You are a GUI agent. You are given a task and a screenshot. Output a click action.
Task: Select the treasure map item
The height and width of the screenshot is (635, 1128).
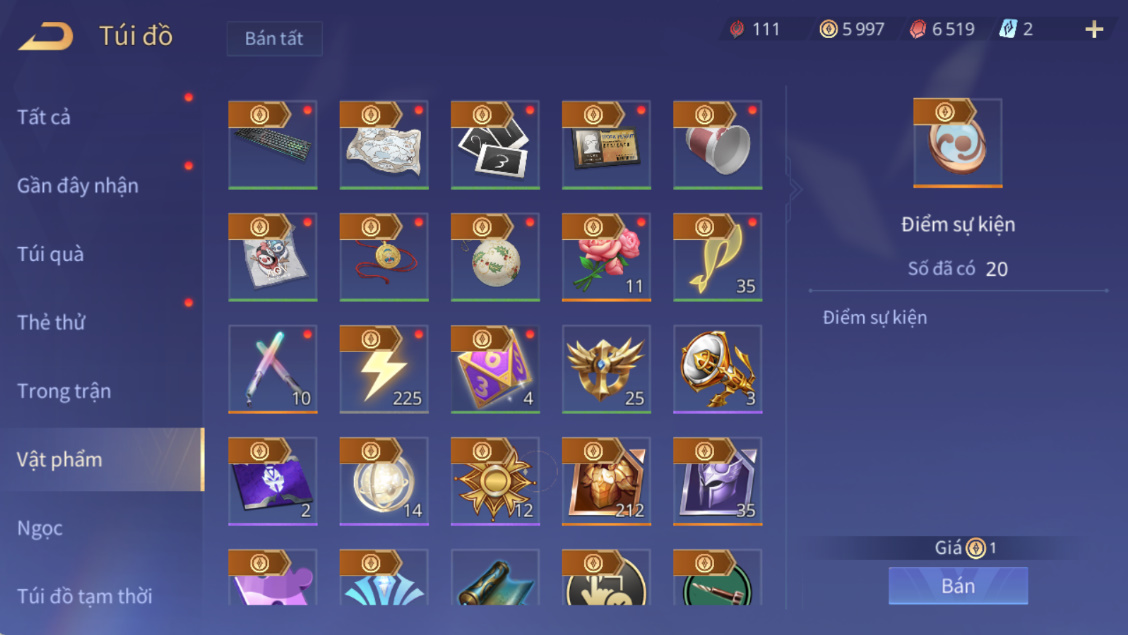point(384,145)
